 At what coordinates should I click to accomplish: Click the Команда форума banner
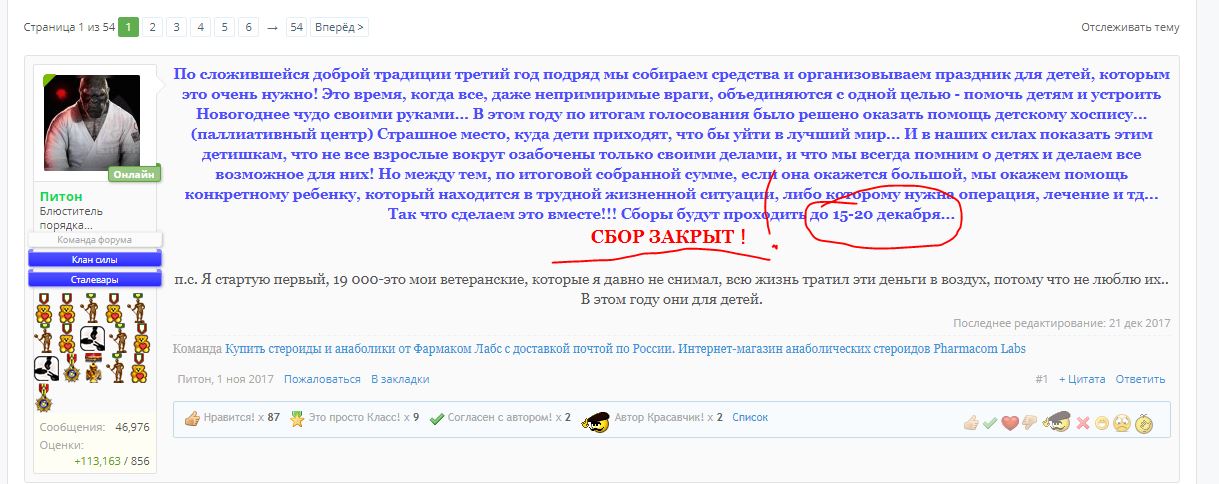pos(95,240)
